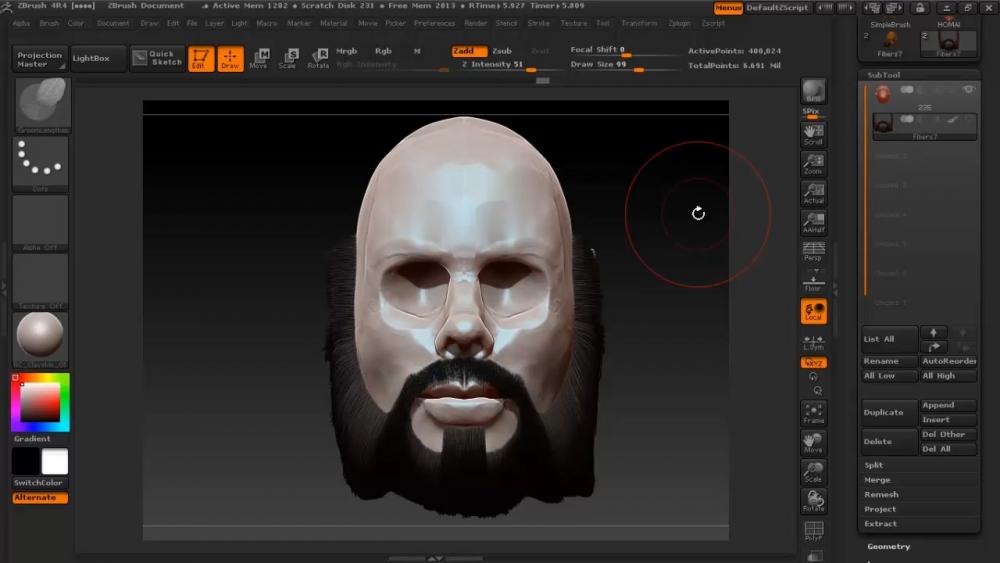Open LightBox browser

[97, 58]
